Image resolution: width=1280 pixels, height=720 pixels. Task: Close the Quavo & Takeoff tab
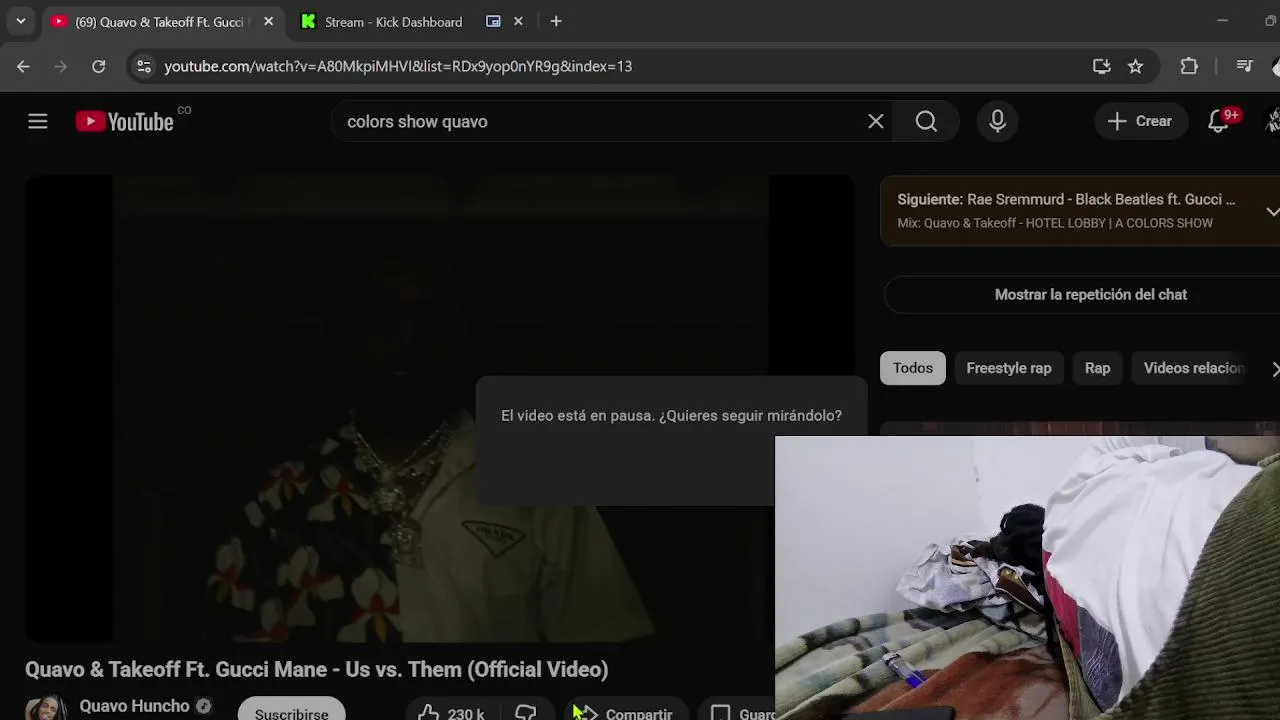tap(268, 21)
